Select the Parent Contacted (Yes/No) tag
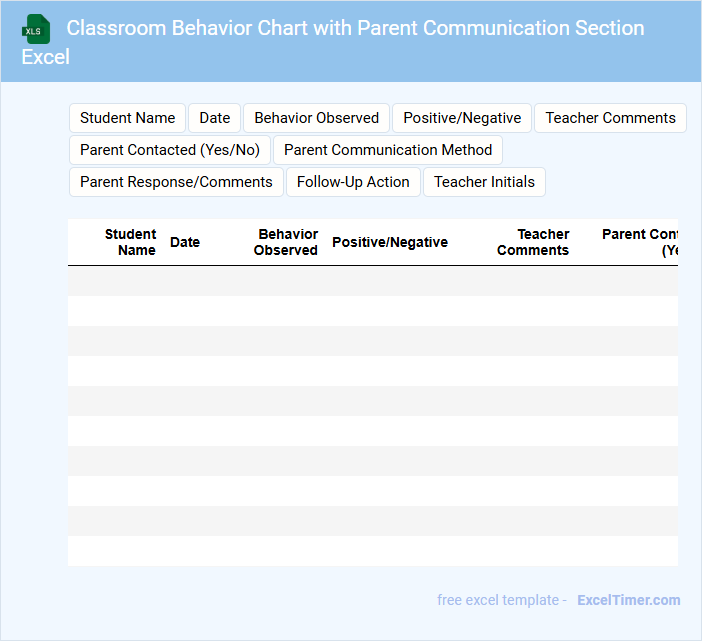 tap(169, 150)
